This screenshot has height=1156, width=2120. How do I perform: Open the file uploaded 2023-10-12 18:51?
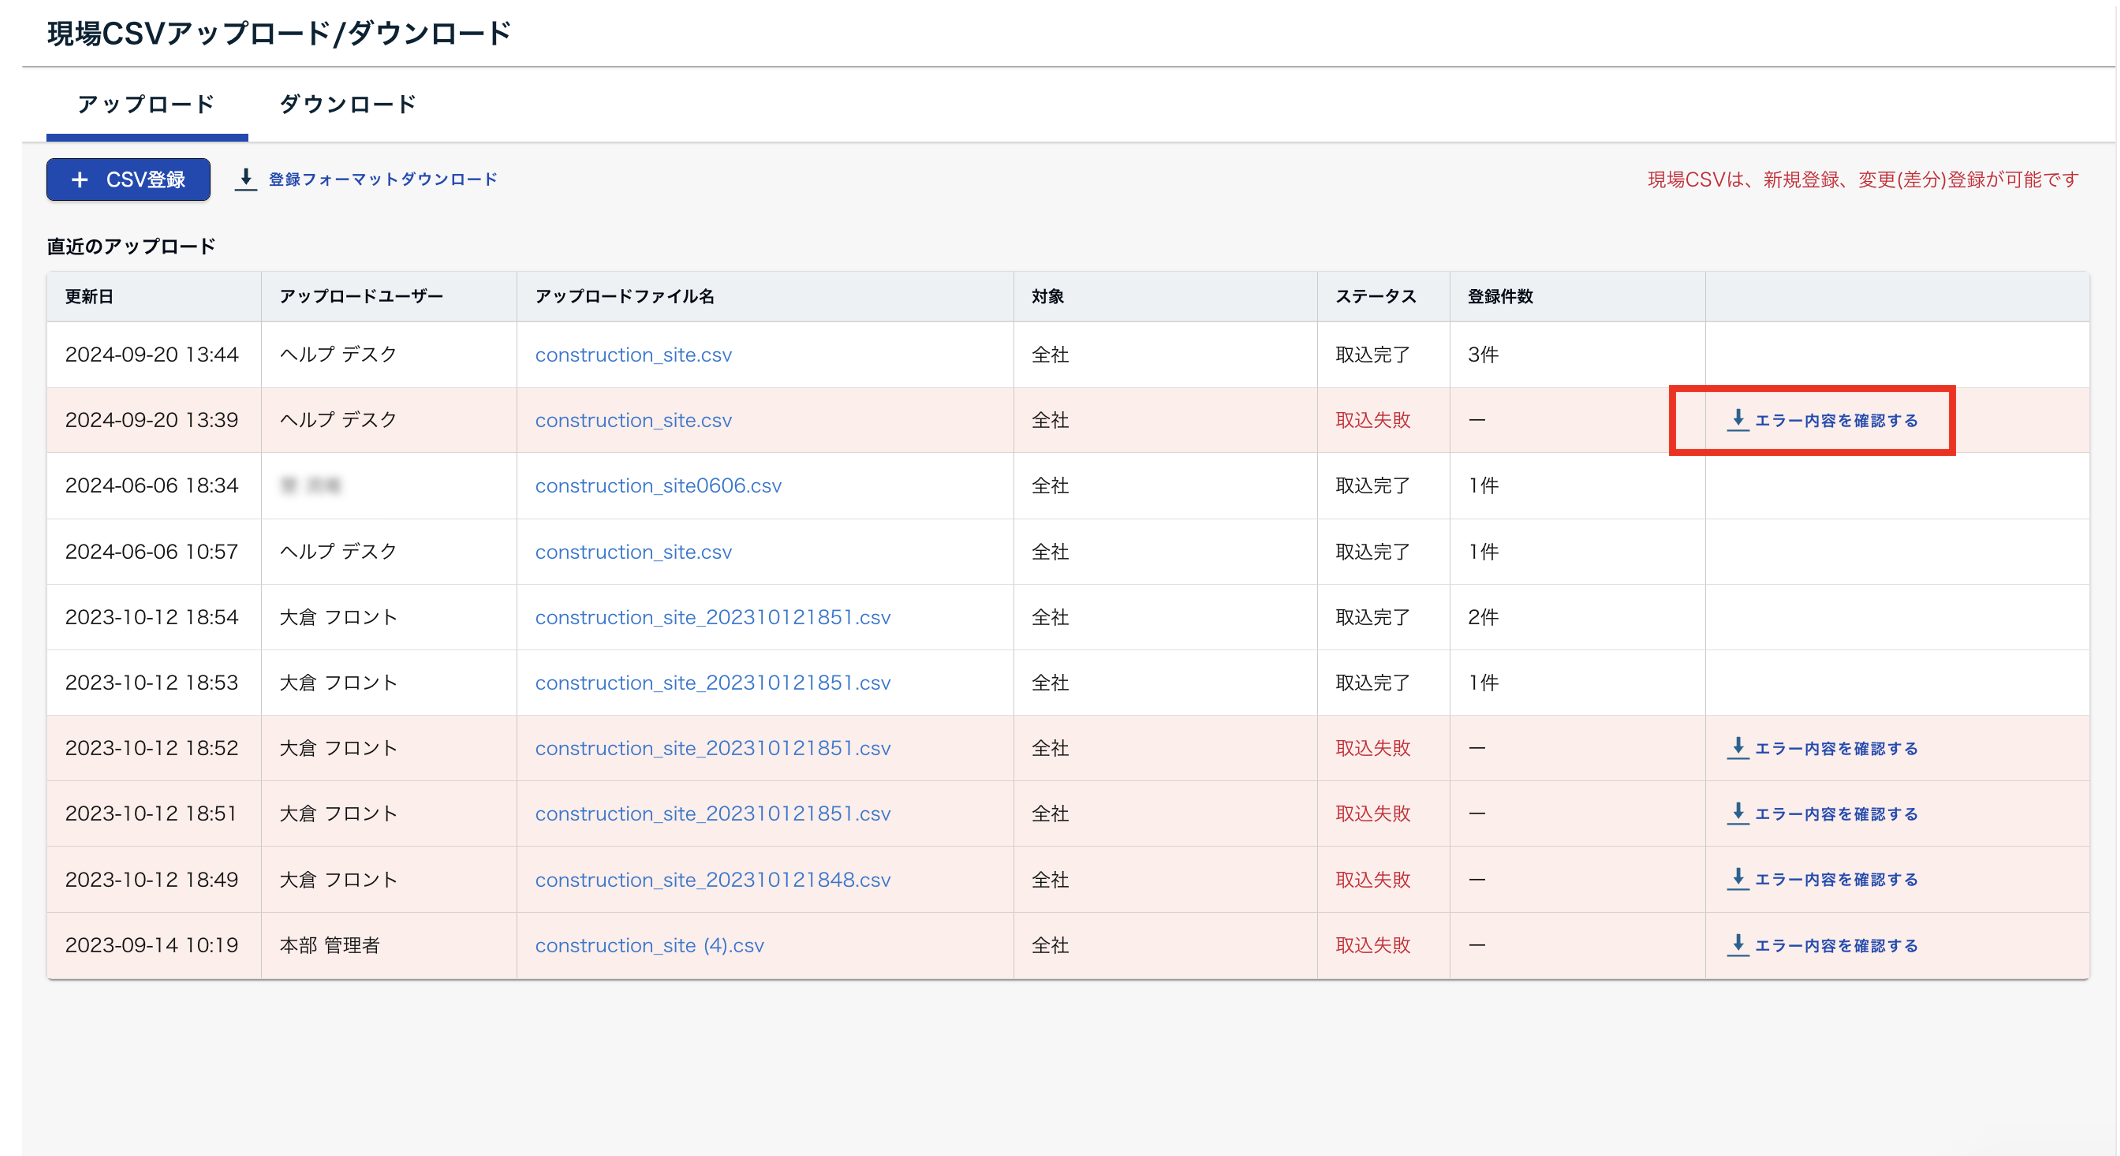pos(713,814)
